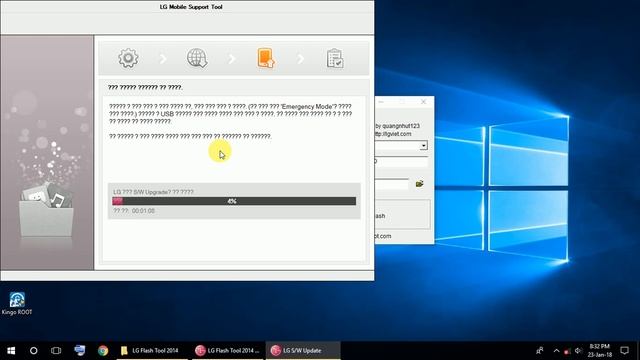Click the 4% upgrade progress bar
640x360 pixels.
(x=234, y=201)
